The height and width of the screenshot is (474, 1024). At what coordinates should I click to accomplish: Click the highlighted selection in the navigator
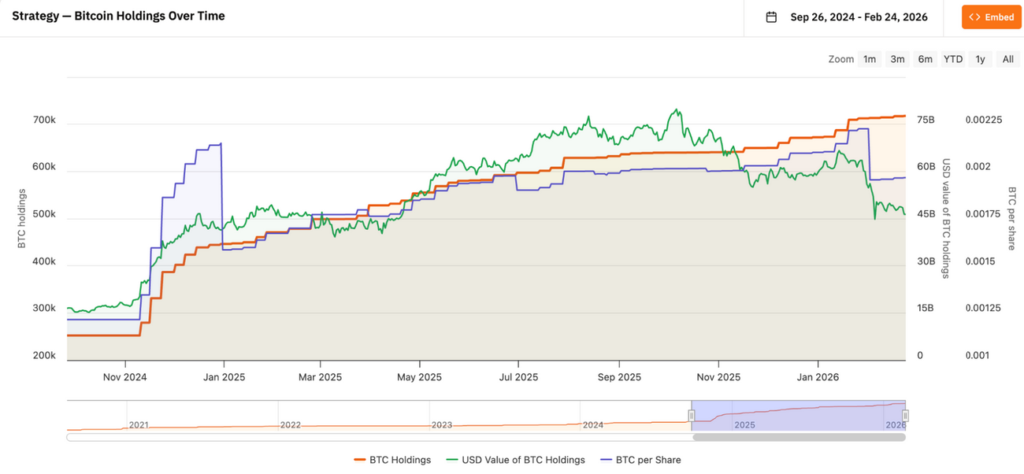tap(798, 413)
